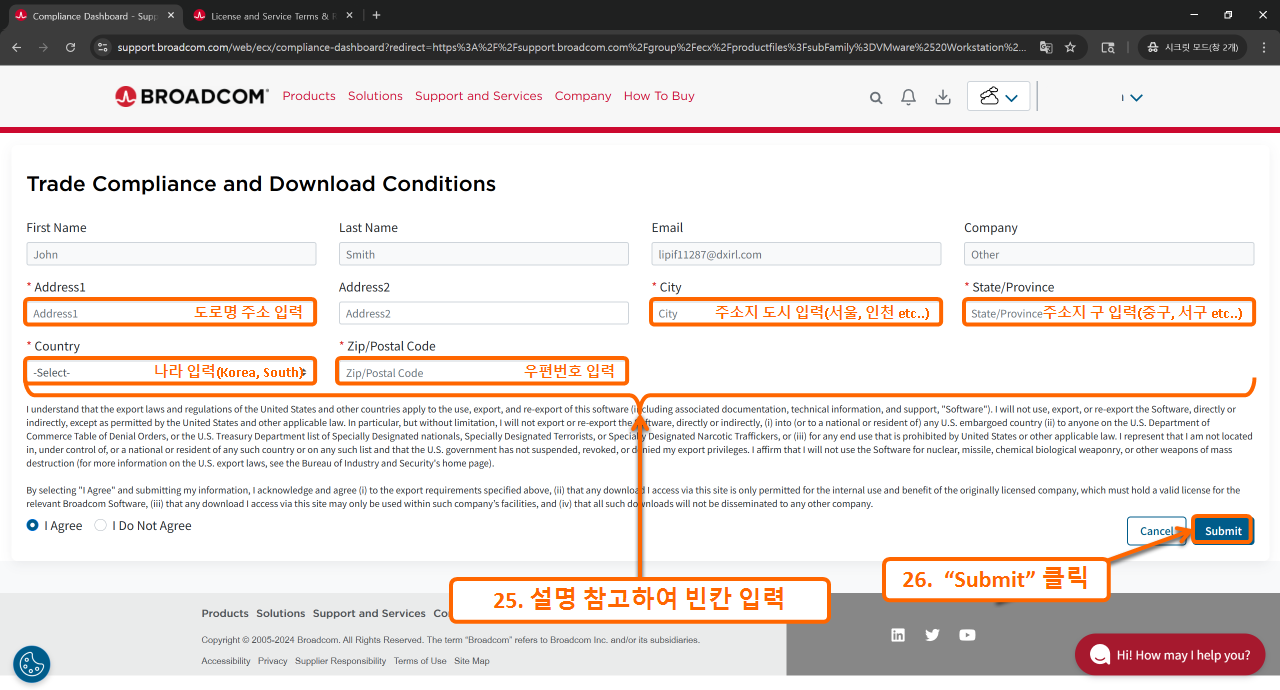Screen dimensions: 1280x690
Task: Open the site search magnifier icon
Action: (876, 97)
